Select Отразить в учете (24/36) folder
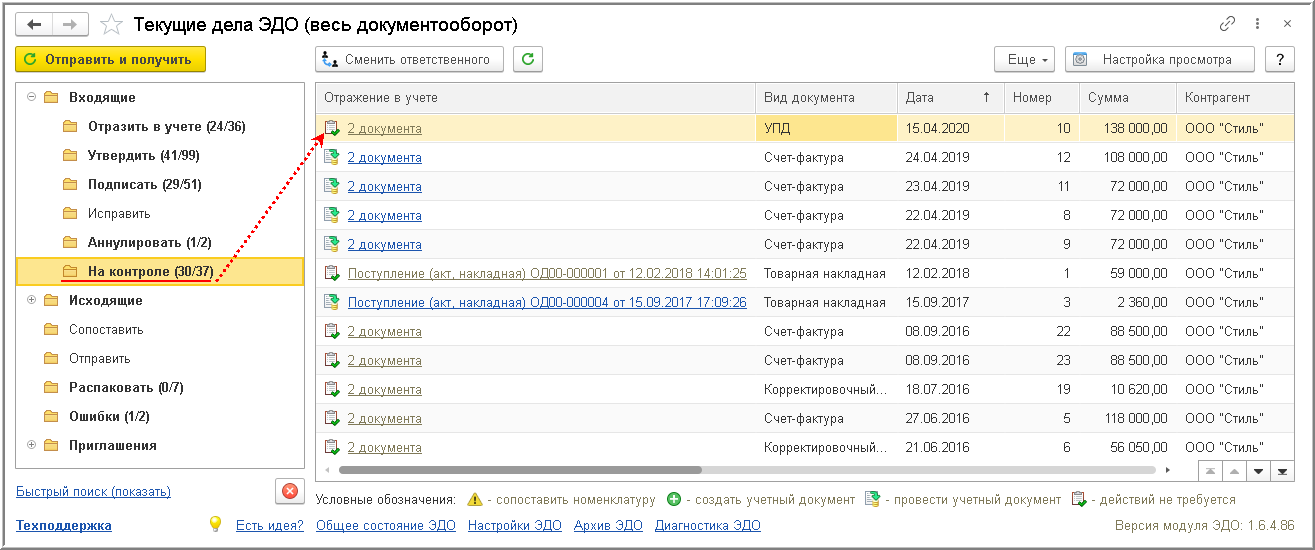Viewport: 1315px width, 550px height. (166, 127)
